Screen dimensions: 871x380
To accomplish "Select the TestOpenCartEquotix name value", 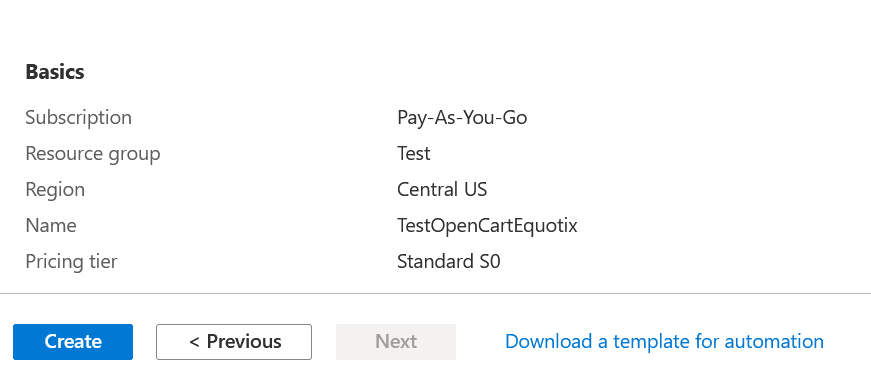I will 487,226.
